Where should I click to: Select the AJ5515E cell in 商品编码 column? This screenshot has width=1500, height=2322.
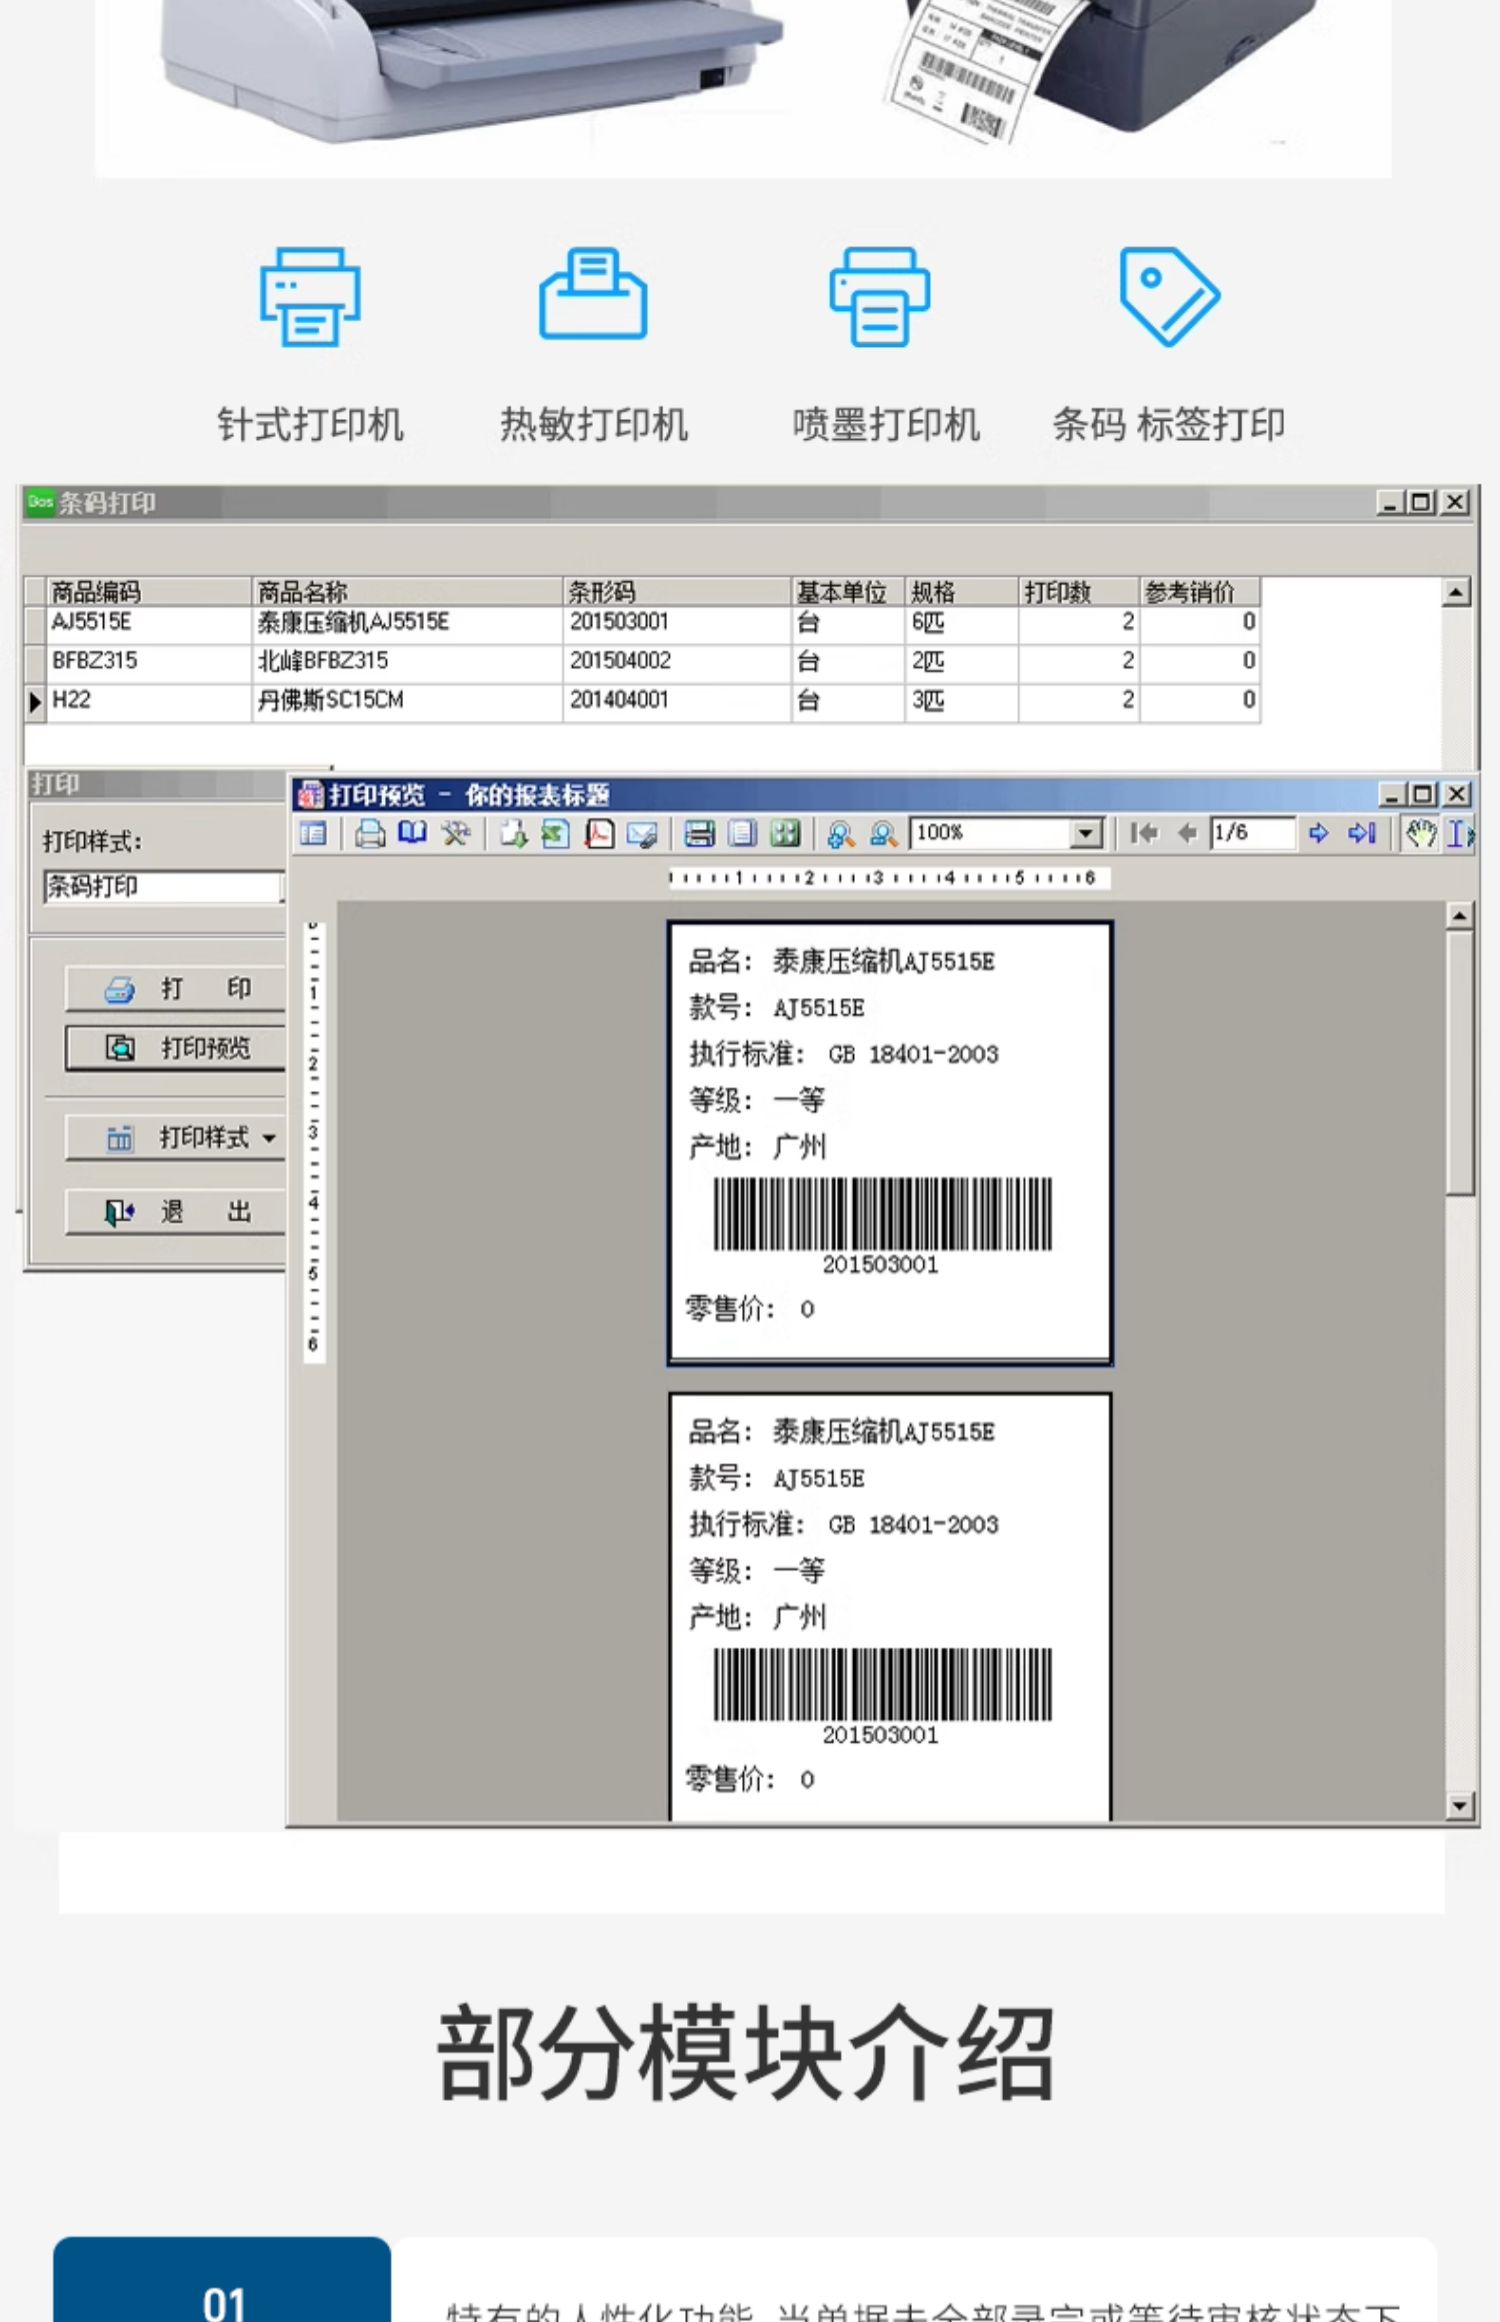149,623
